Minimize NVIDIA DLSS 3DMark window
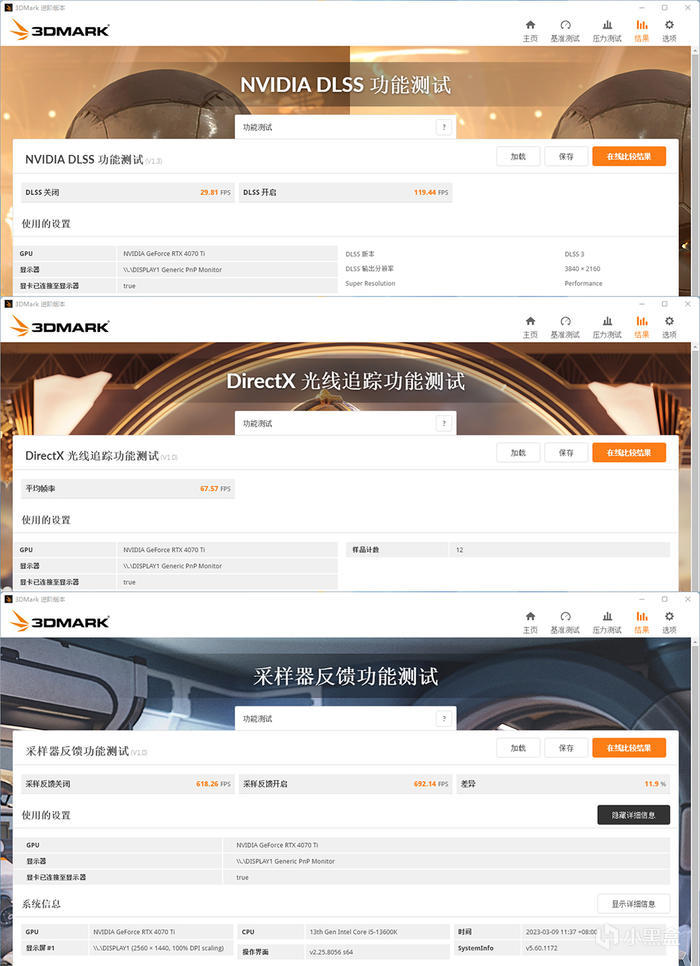 (x=641, y=8)
